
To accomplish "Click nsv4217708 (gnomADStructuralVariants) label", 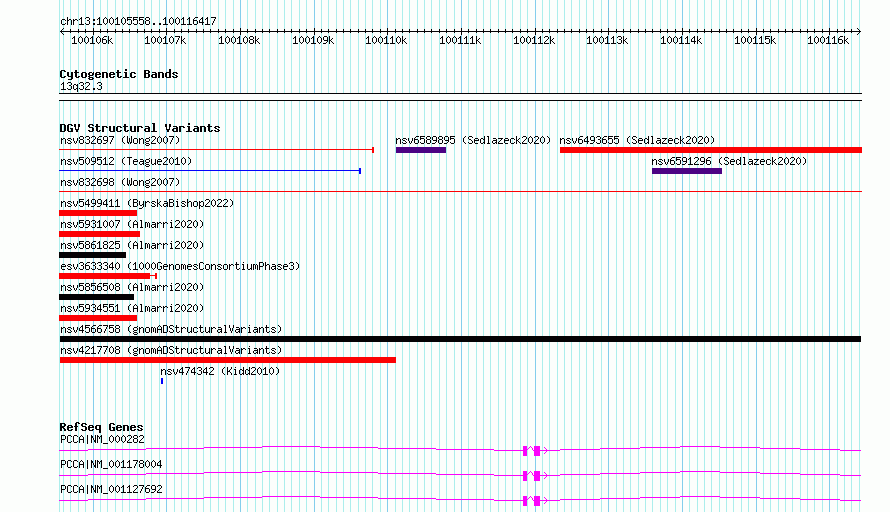I will (x=171, y=350).
